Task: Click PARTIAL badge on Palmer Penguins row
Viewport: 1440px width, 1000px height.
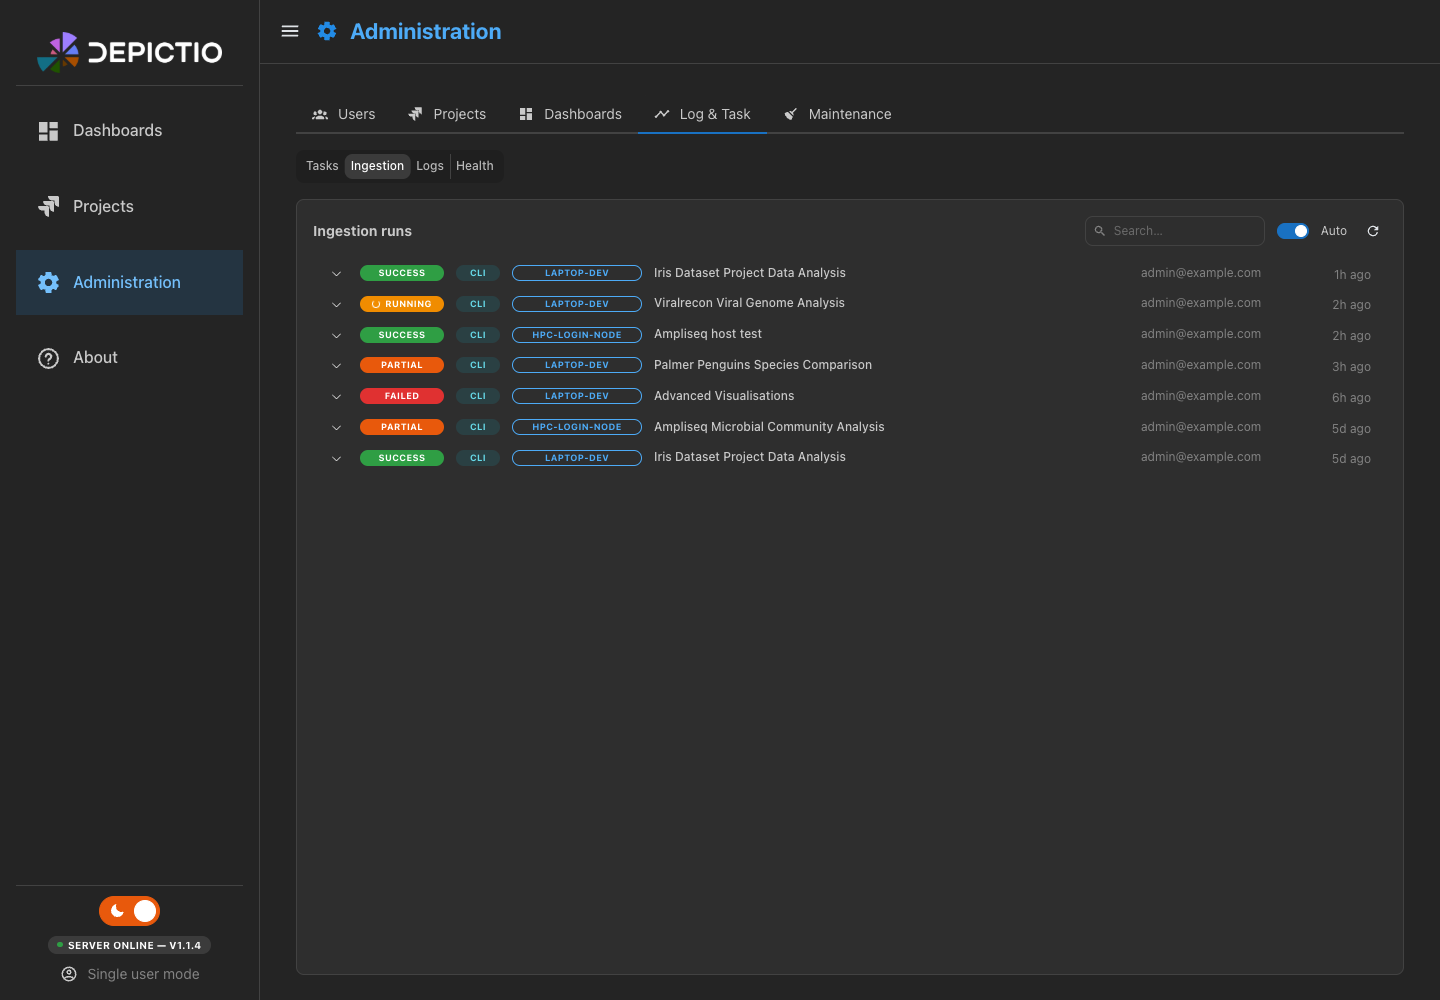Action: [x=402, y=365]
